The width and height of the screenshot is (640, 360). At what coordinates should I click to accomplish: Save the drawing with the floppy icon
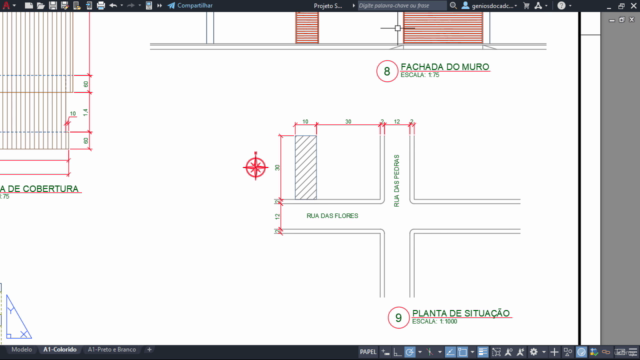click(53, 5)
